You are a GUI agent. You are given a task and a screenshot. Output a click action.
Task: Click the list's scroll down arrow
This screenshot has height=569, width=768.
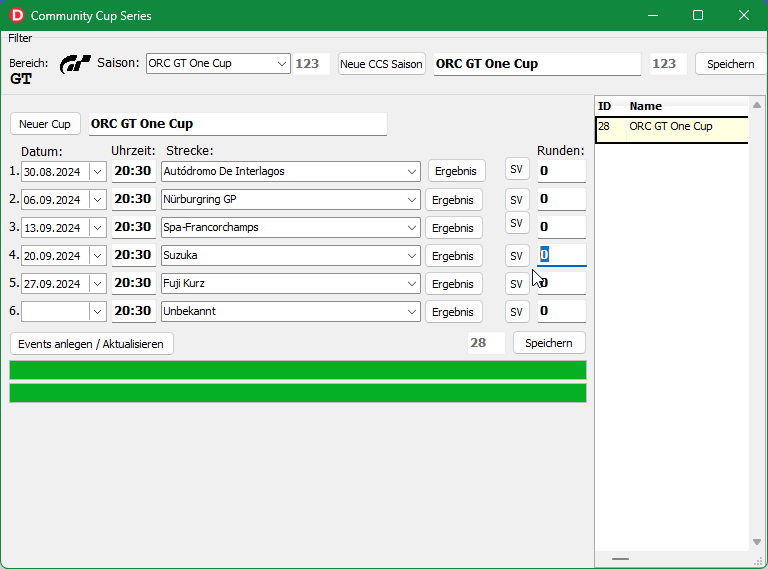pyautogui.click(x=757, y=543)
